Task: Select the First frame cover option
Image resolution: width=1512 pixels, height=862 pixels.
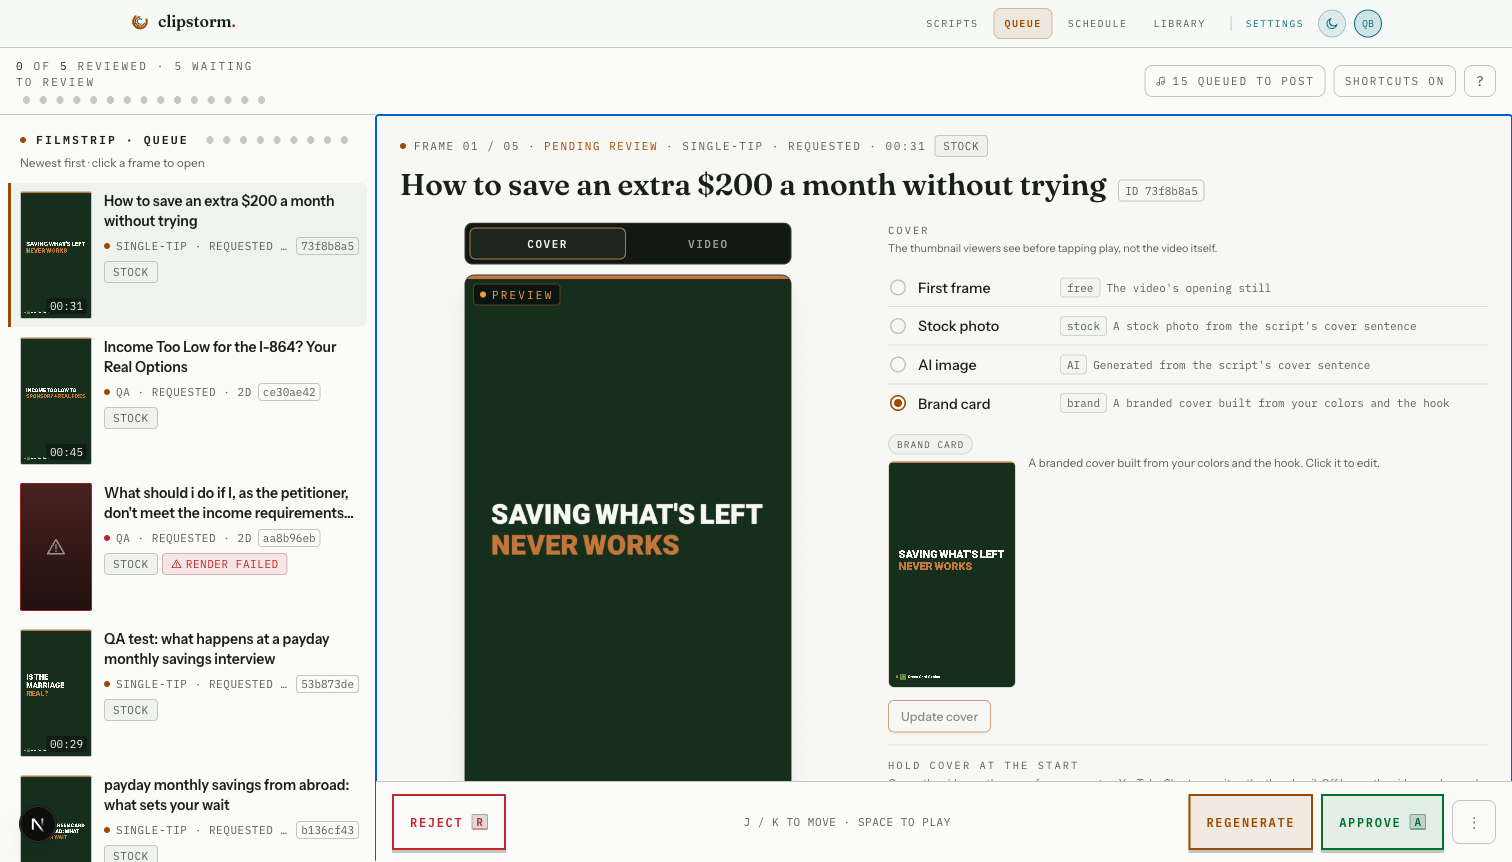Action: tap(898, 288)
